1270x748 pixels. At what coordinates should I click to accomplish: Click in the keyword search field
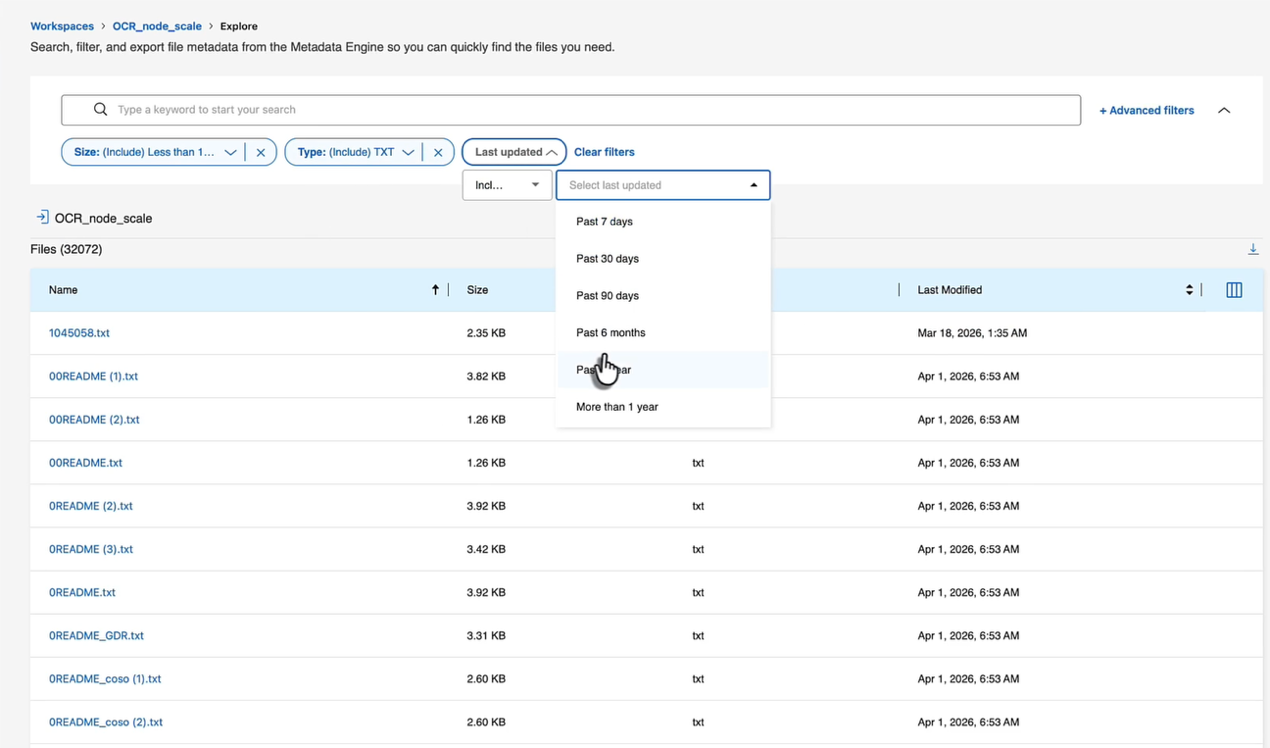coord(571,110)
